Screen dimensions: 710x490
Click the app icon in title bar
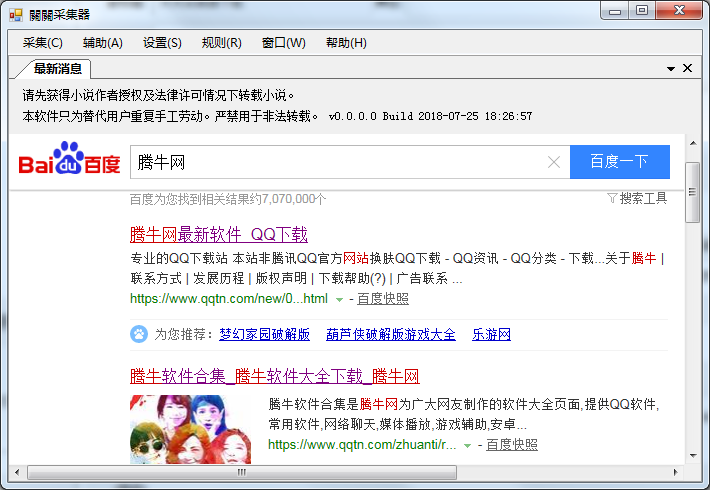tap(15, 15)
